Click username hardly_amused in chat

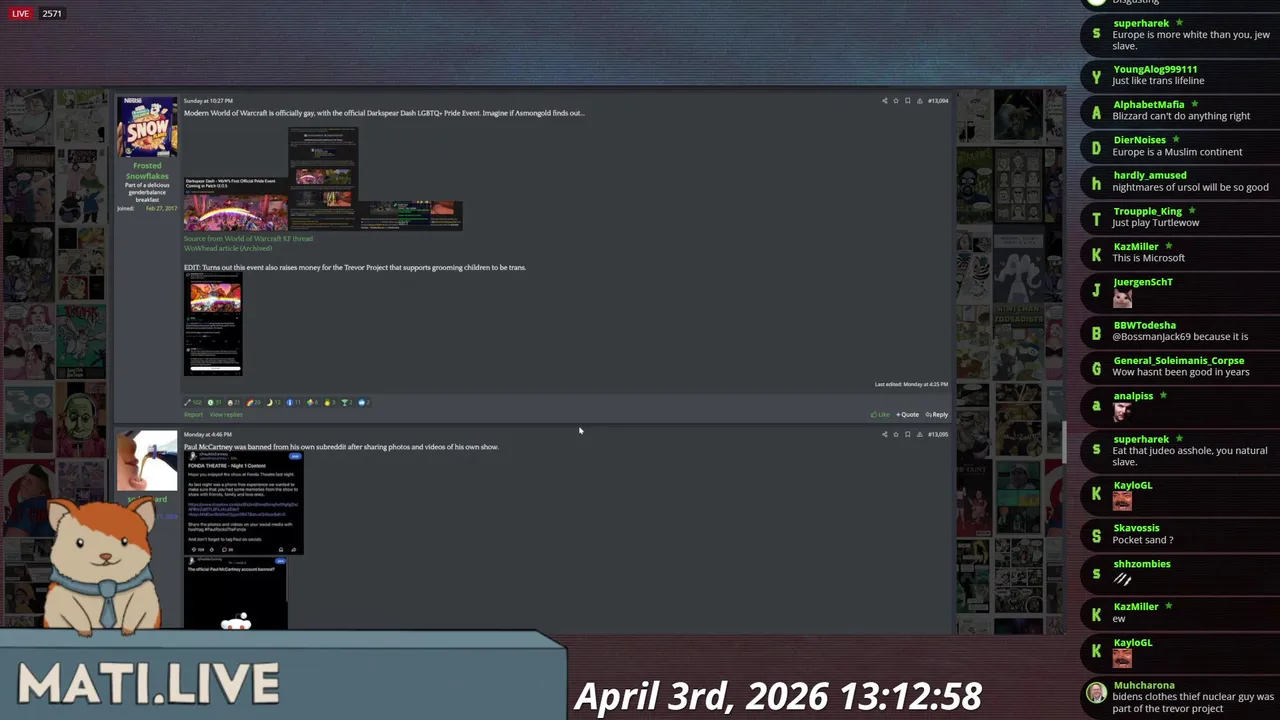tap(1150, 176)
